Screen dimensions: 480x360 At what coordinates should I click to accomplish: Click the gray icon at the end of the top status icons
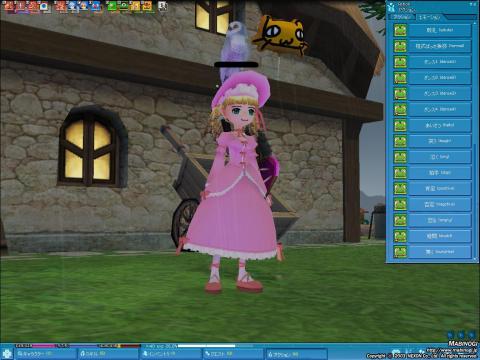162,6
